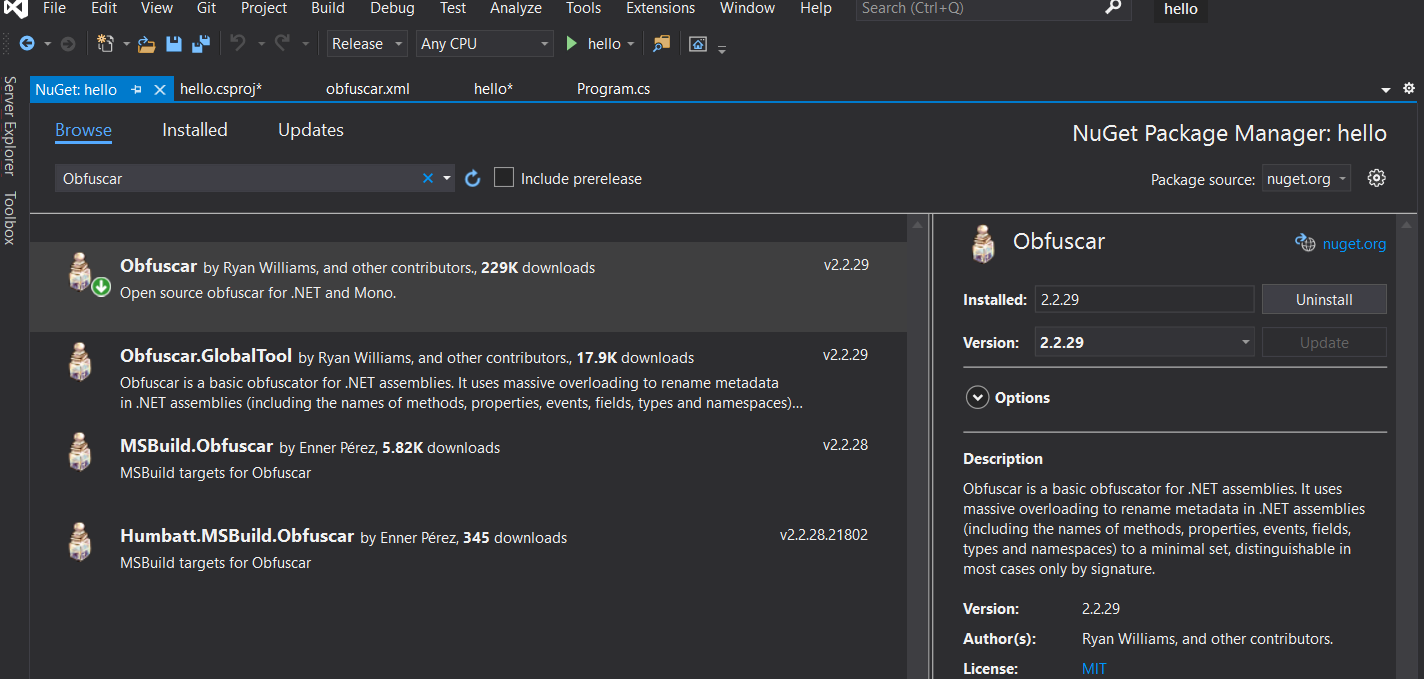1424x679 pixels.
Task: Click the Obfuscar.GlobalTool package icon
Action: (81, 361)
